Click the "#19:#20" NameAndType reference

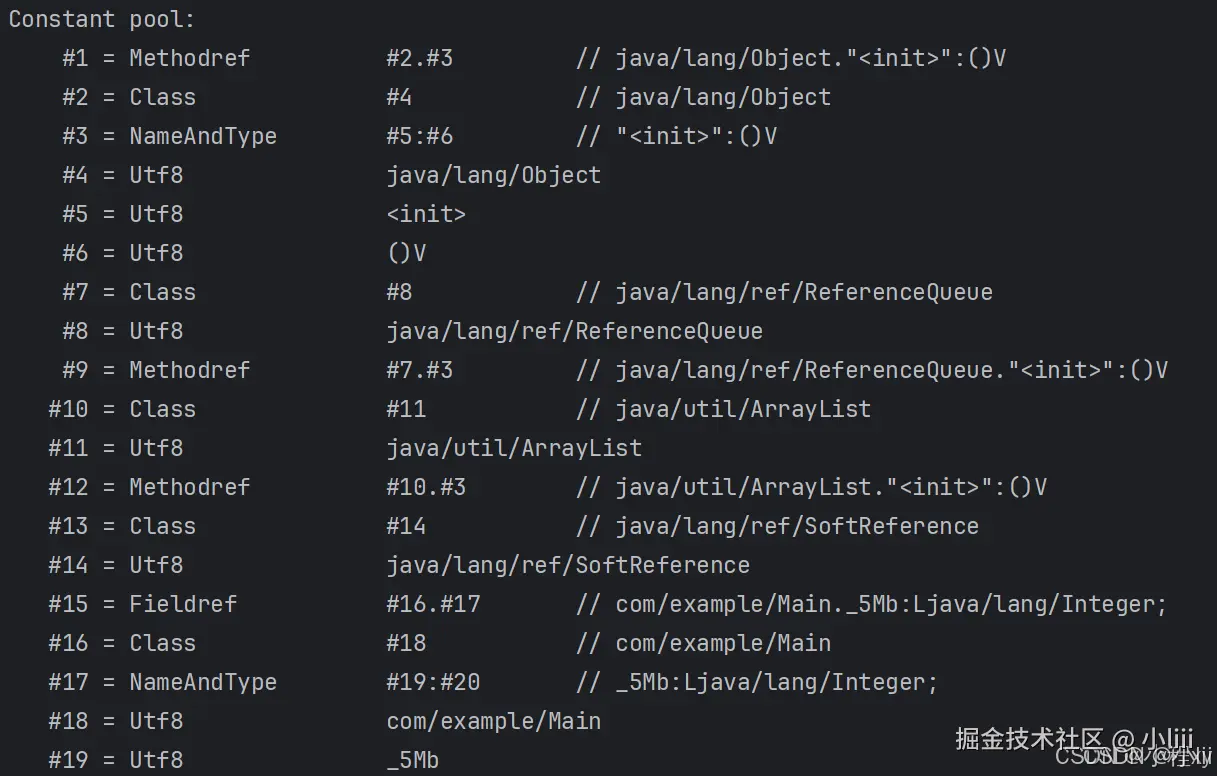tap(433, 682)
